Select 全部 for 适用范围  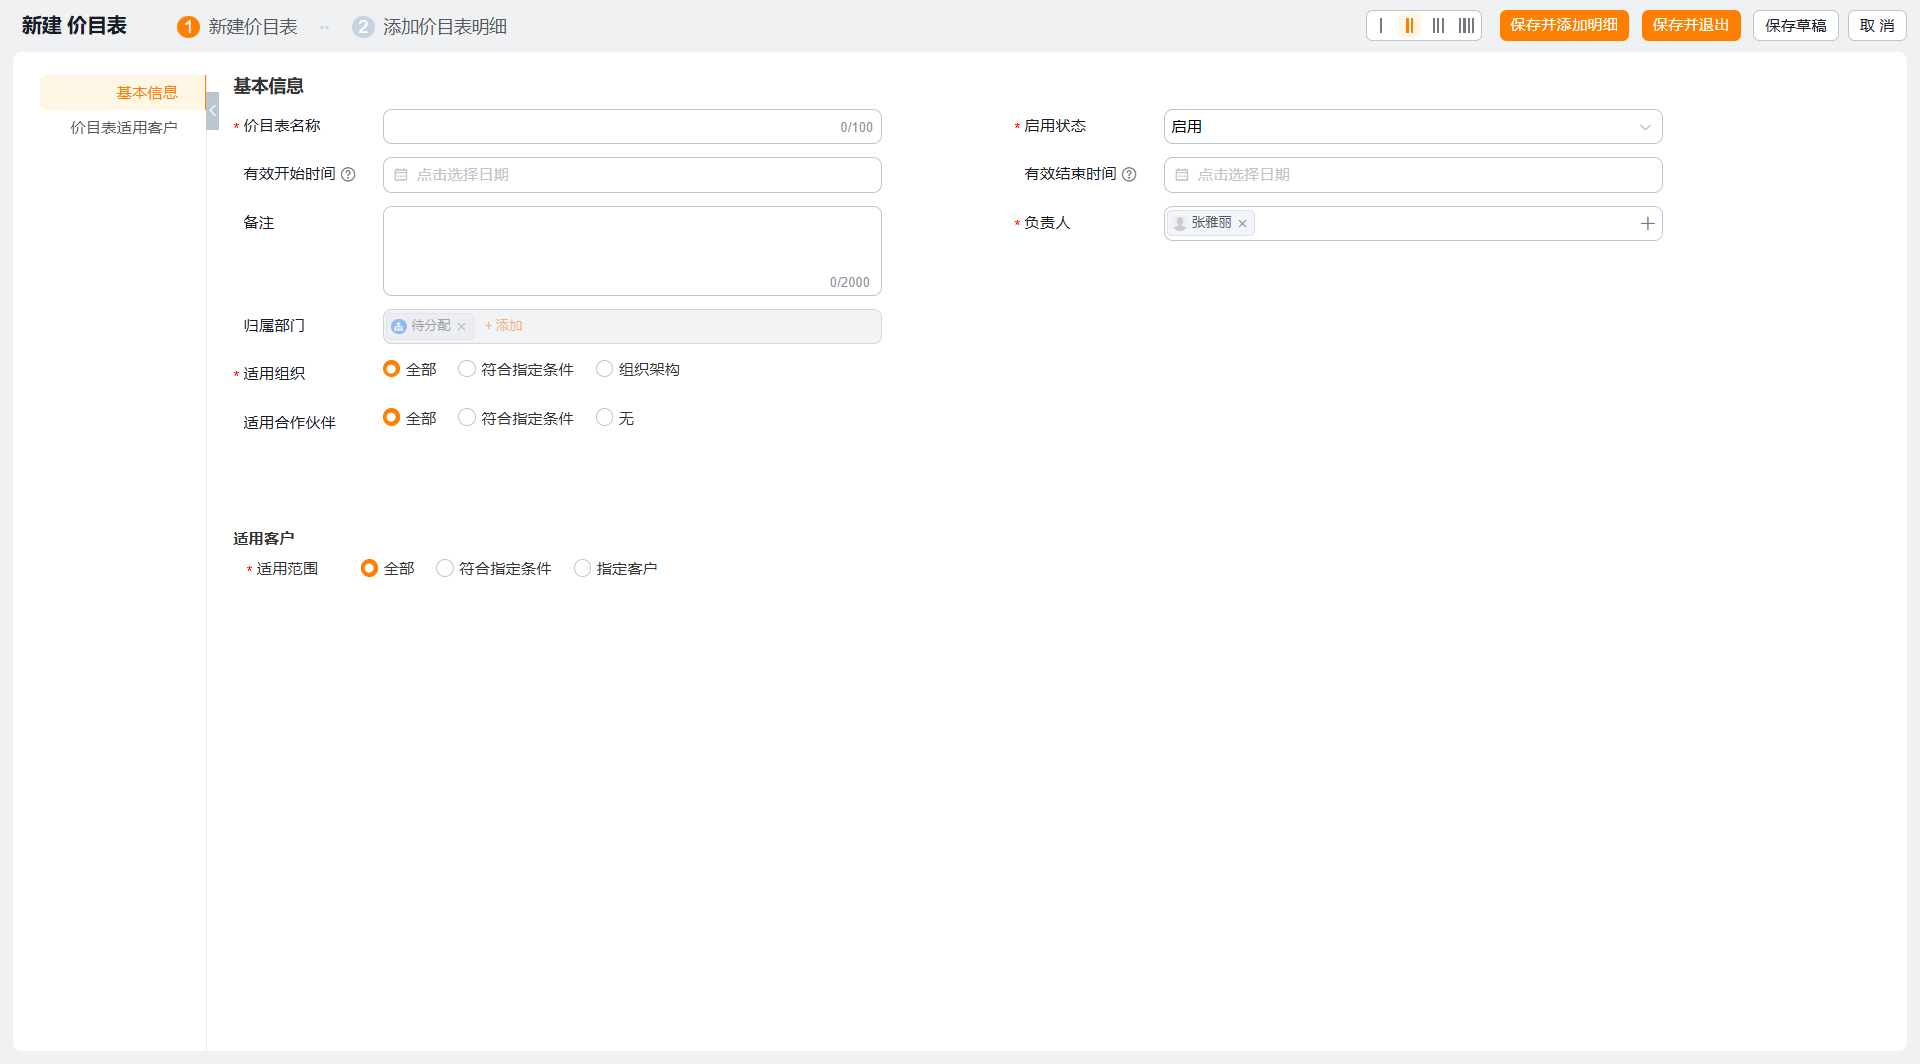tap(369, 569)
